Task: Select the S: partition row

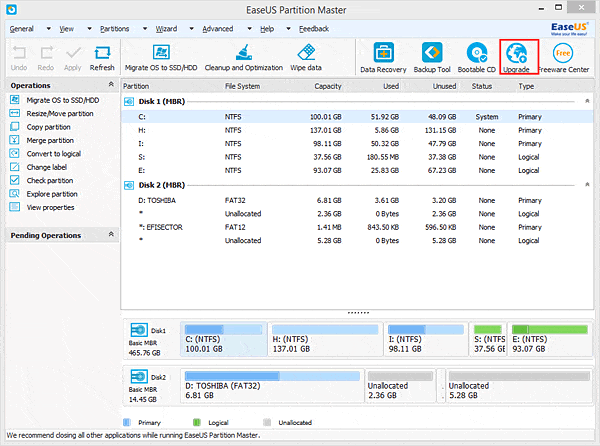Action: coord(357,157)
